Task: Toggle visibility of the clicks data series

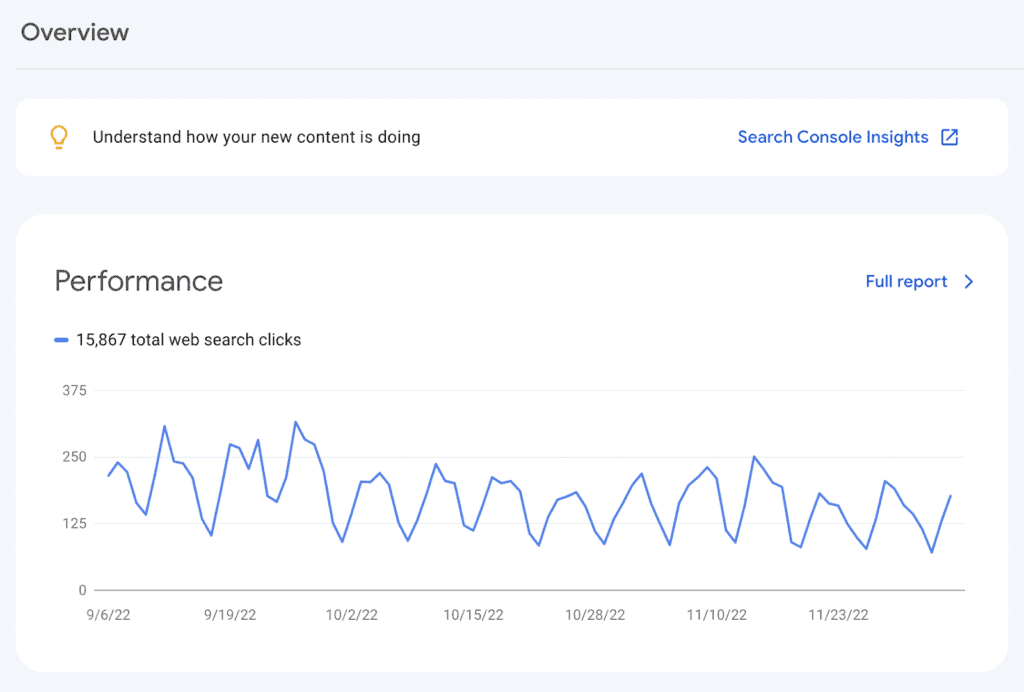Action: [x=188, y=339]
